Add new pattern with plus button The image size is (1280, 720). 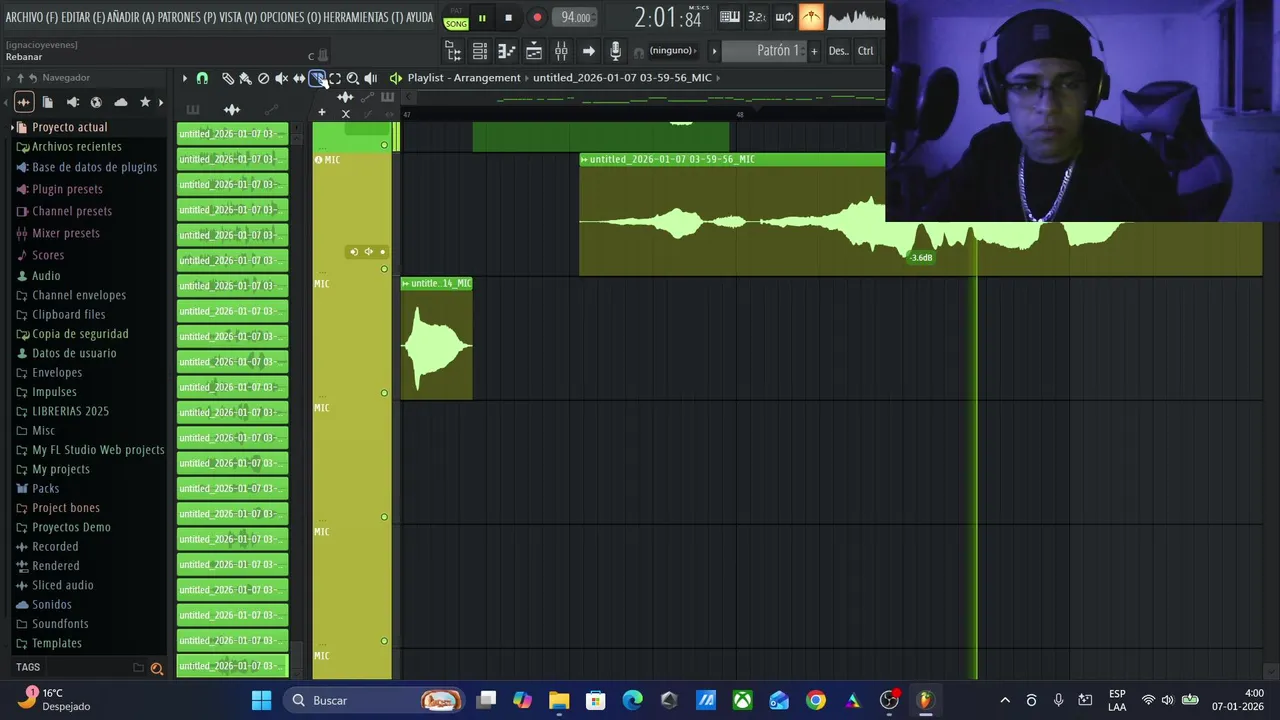814,51
